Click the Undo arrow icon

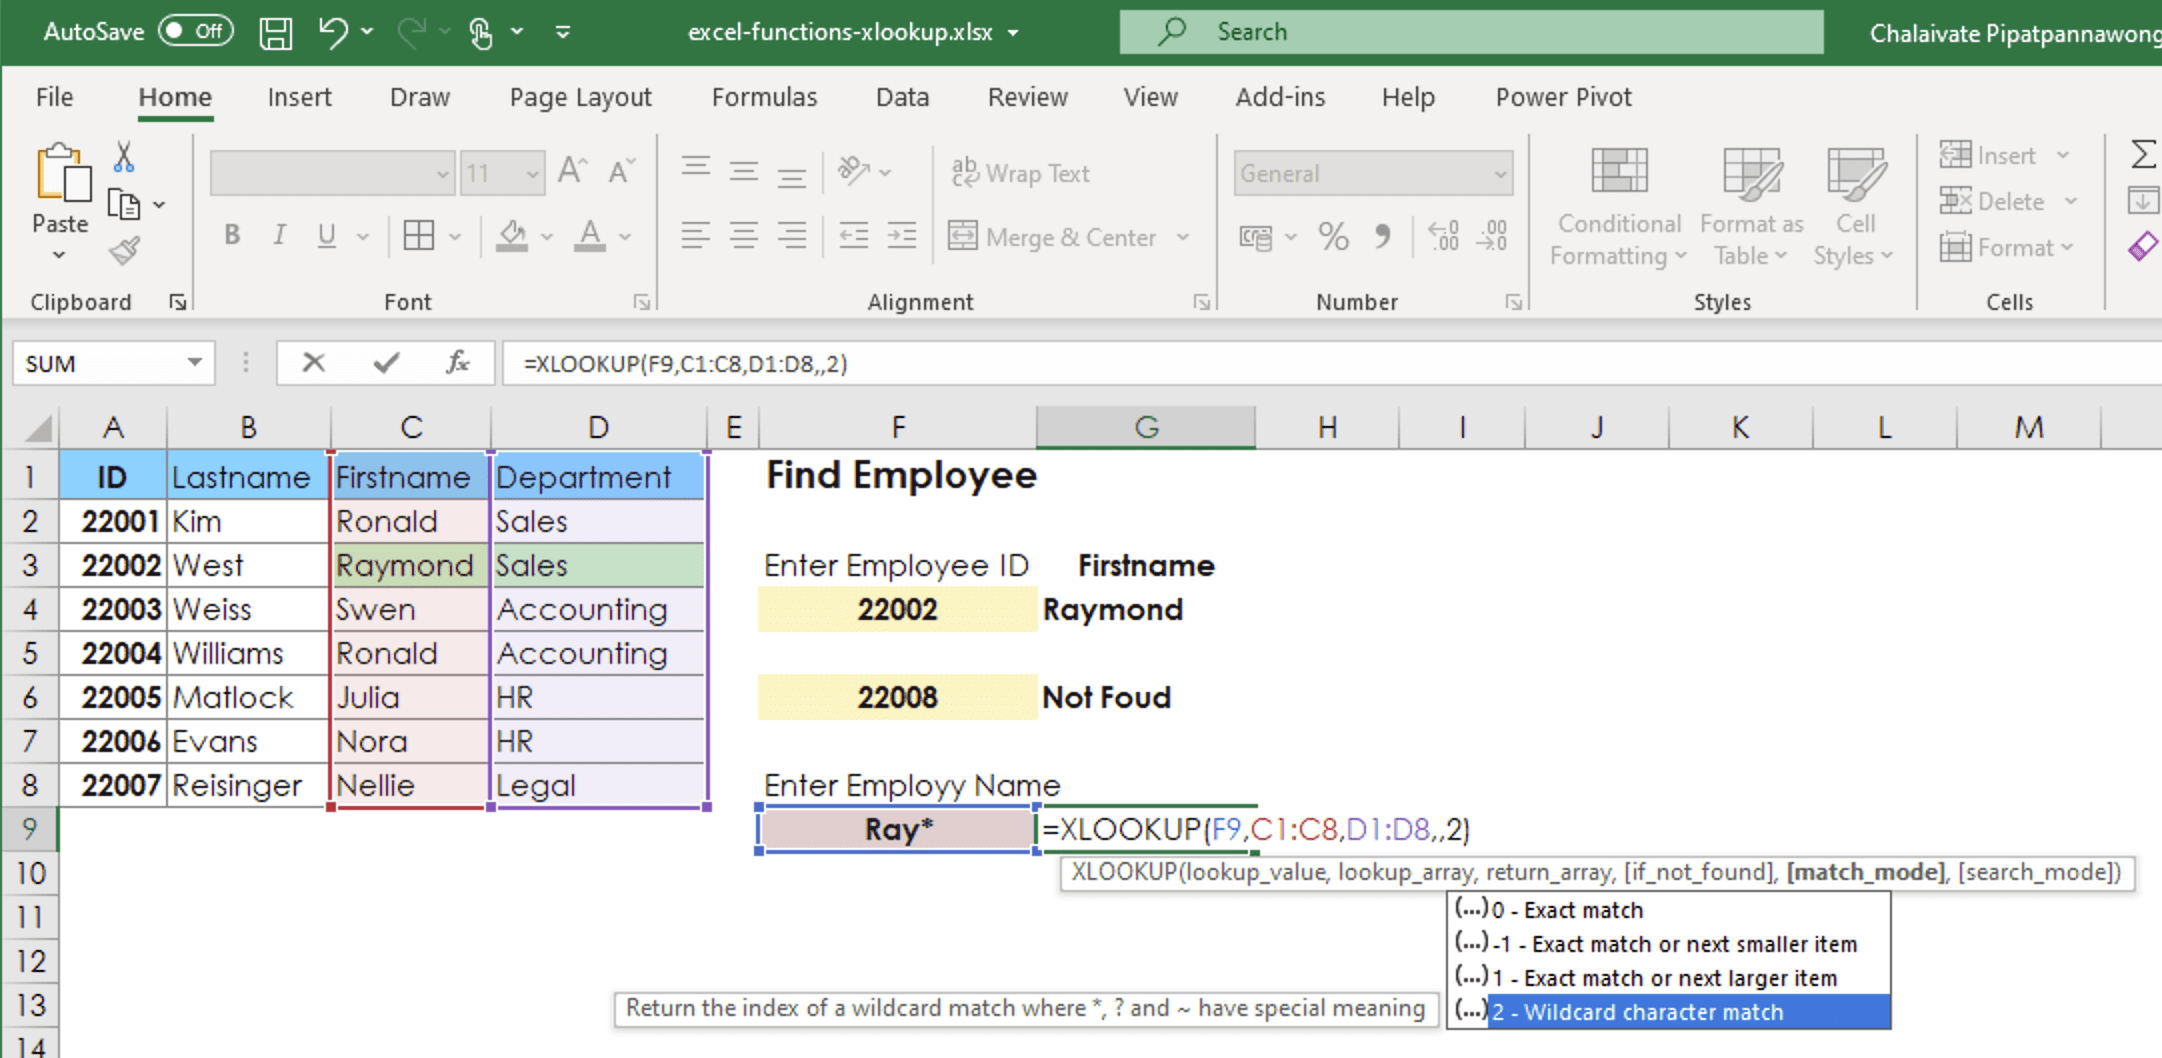click(333, 33)
